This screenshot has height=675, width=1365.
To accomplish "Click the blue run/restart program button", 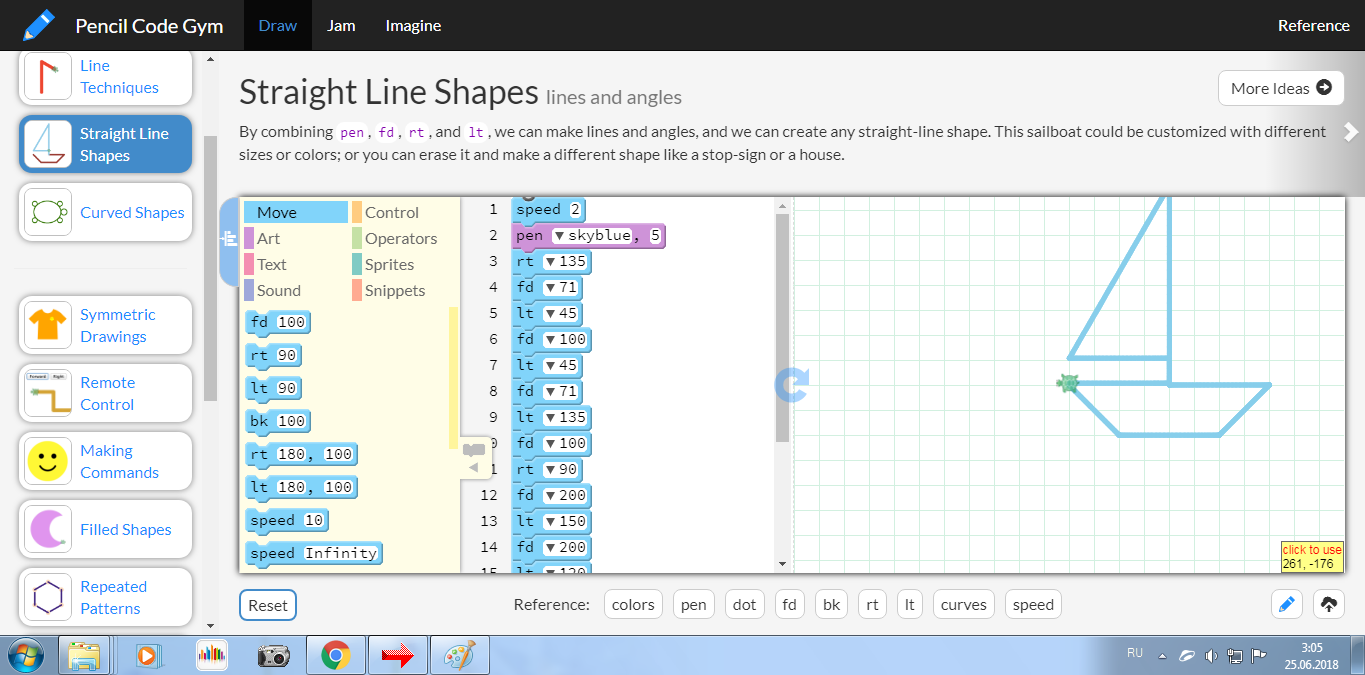I will 792,385.
